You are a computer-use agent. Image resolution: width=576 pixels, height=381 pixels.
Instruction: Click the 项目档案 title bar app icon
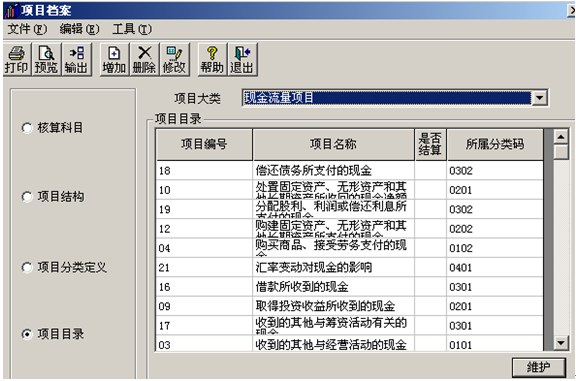click(x=11, y=10)
